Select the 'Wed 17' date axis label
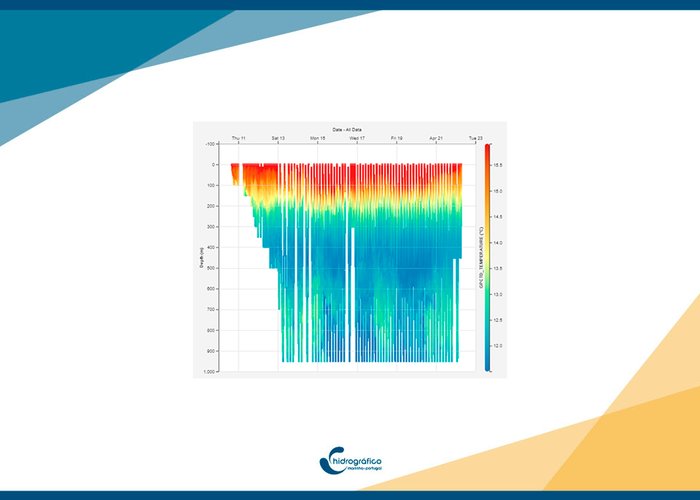The width and height of the screenshot is (700, 500). [357, 138]
